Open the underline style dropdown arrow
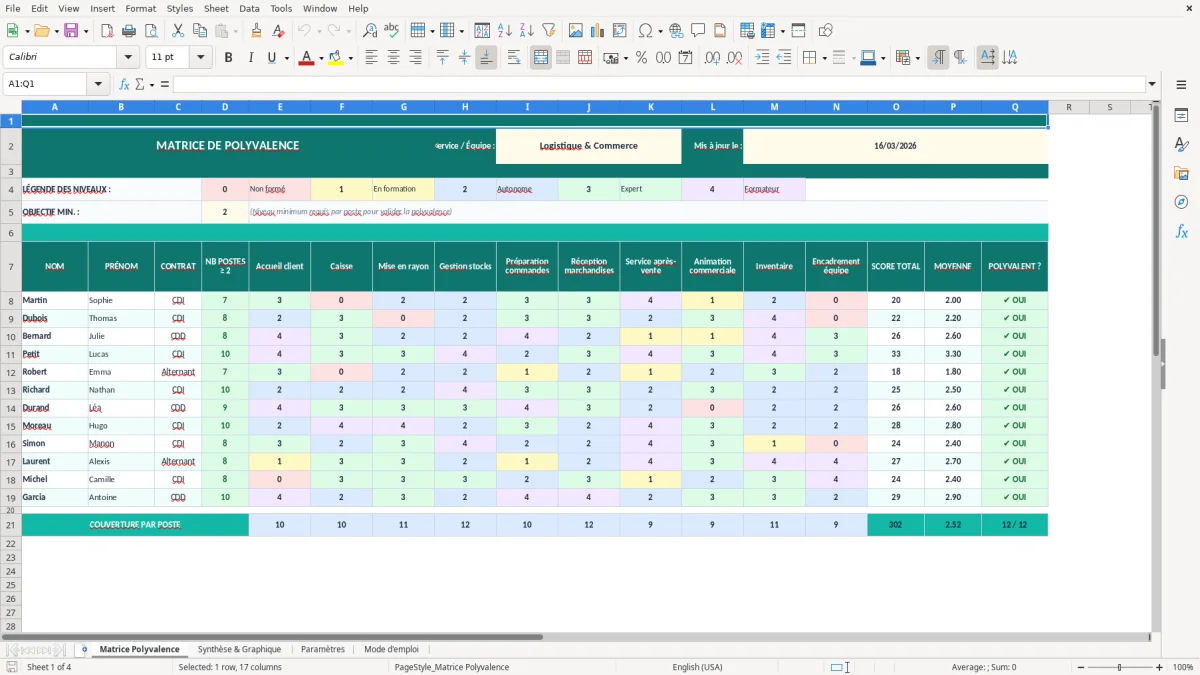Image resolution: width=1200 pixels, height=675 pixels. (287, 58)
